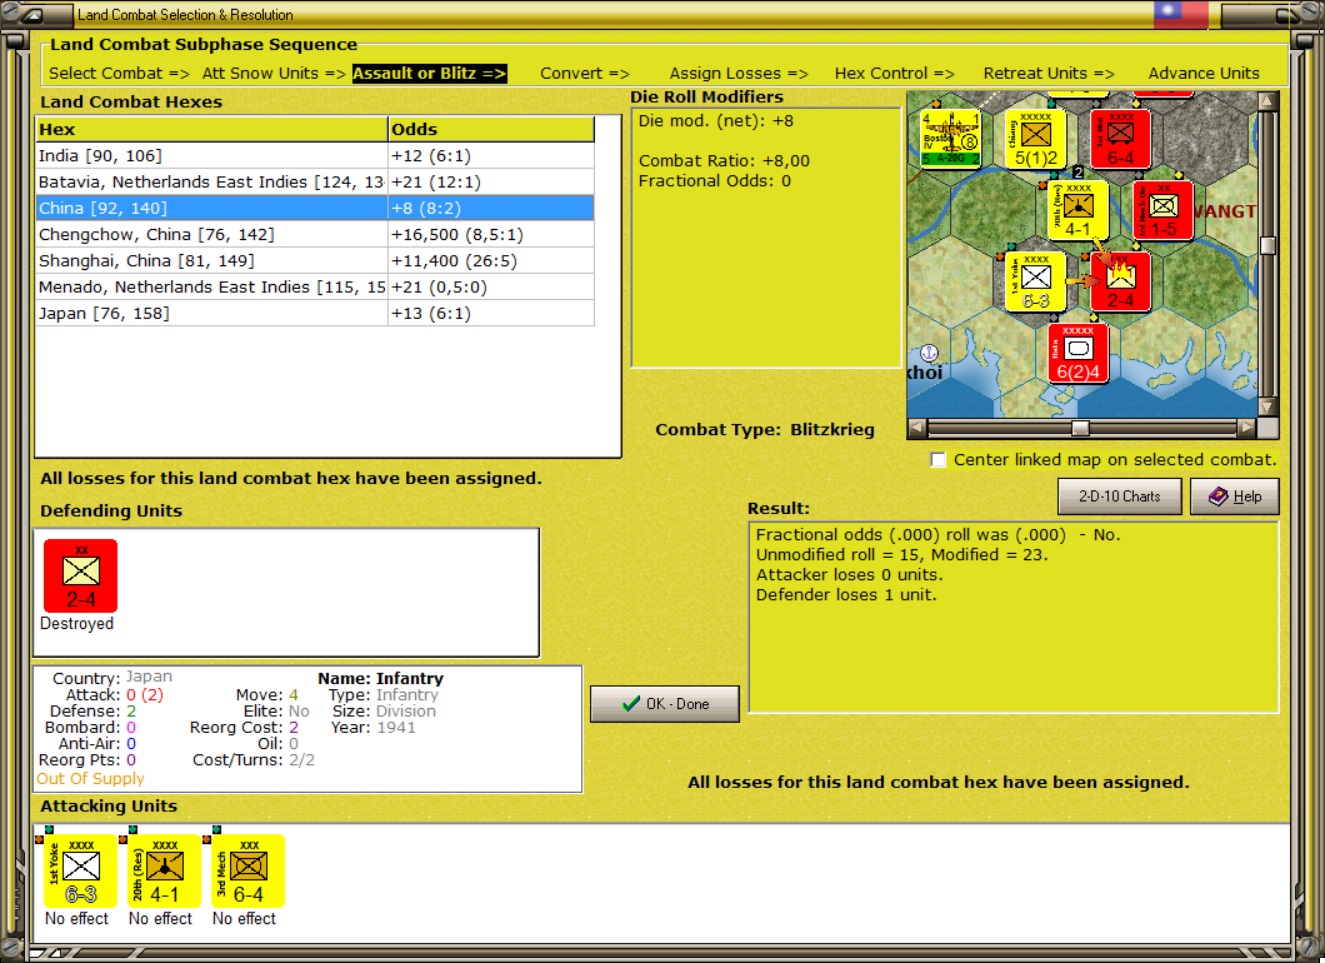Click the Defender loses 1 unit result line
Screen dimensions: 1325x963
[x=846, y=595]
